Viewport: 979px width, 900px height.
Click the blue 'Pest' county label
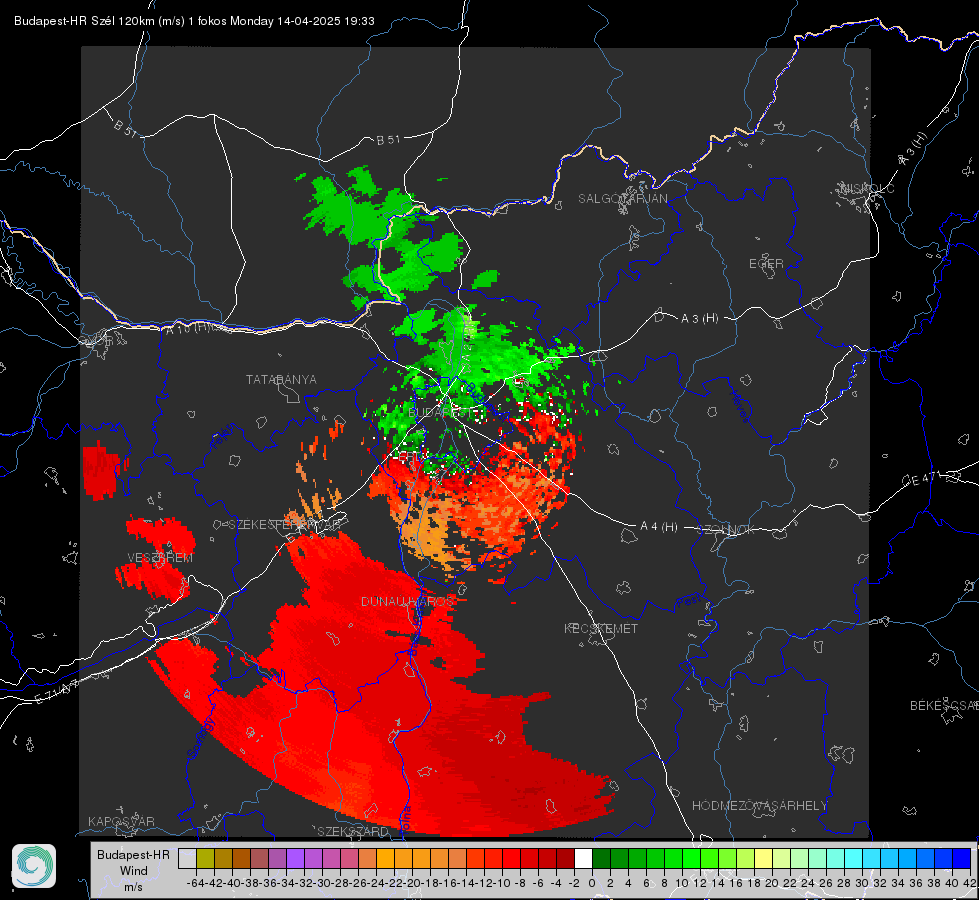point(688,602)
